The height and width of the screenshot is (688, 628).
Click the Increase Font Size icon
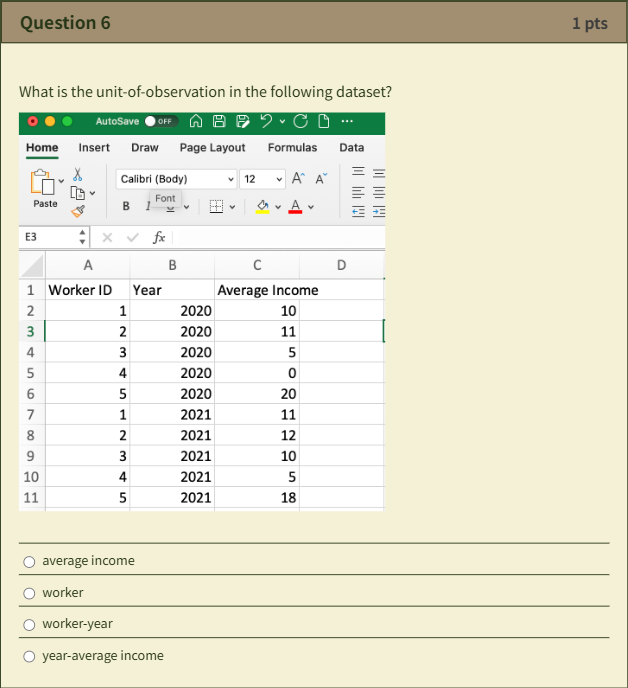[x=298, y=179]
